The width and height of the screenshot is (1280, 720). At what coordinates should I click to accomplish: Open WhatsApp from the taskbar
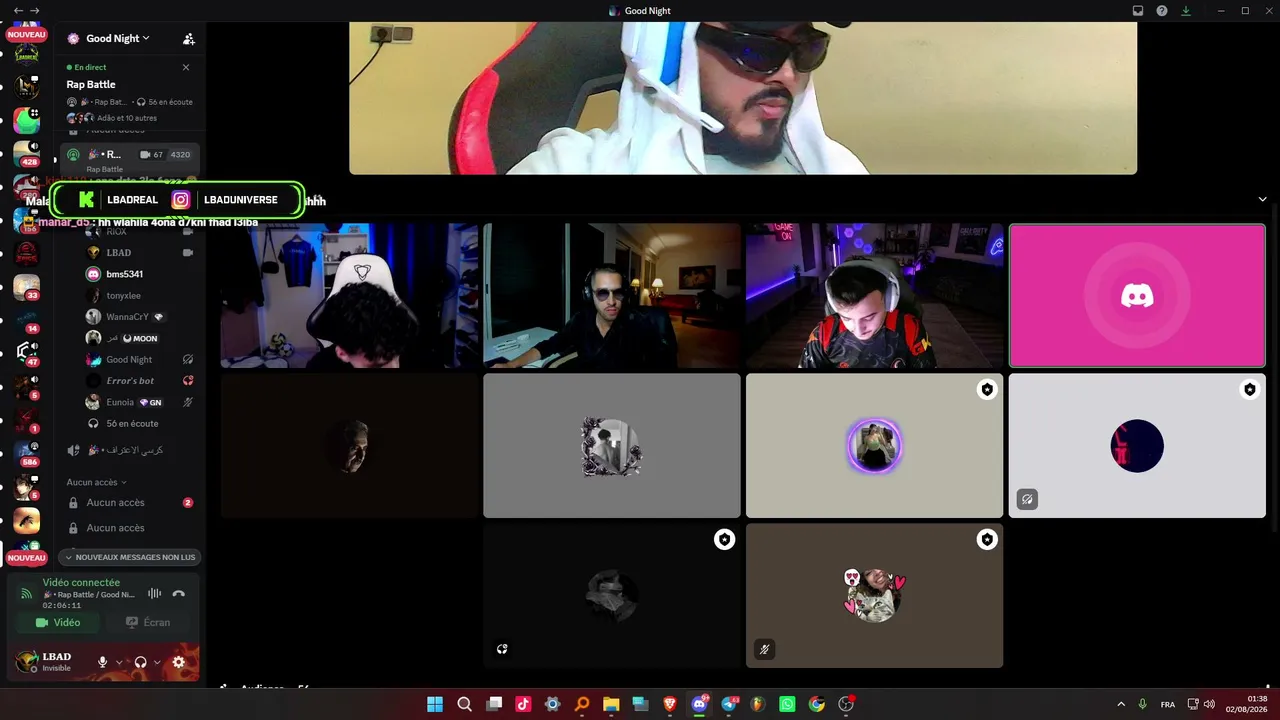787,704
